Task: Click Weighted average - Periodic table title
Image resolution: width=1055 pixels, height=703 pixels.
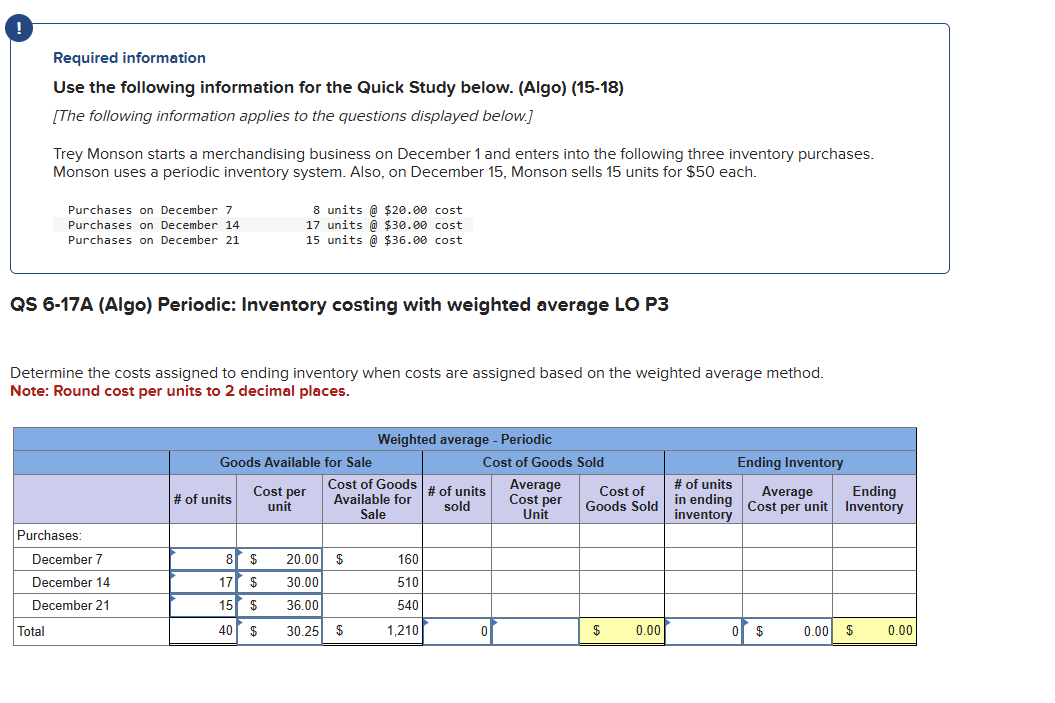Action: pos(464,439)
